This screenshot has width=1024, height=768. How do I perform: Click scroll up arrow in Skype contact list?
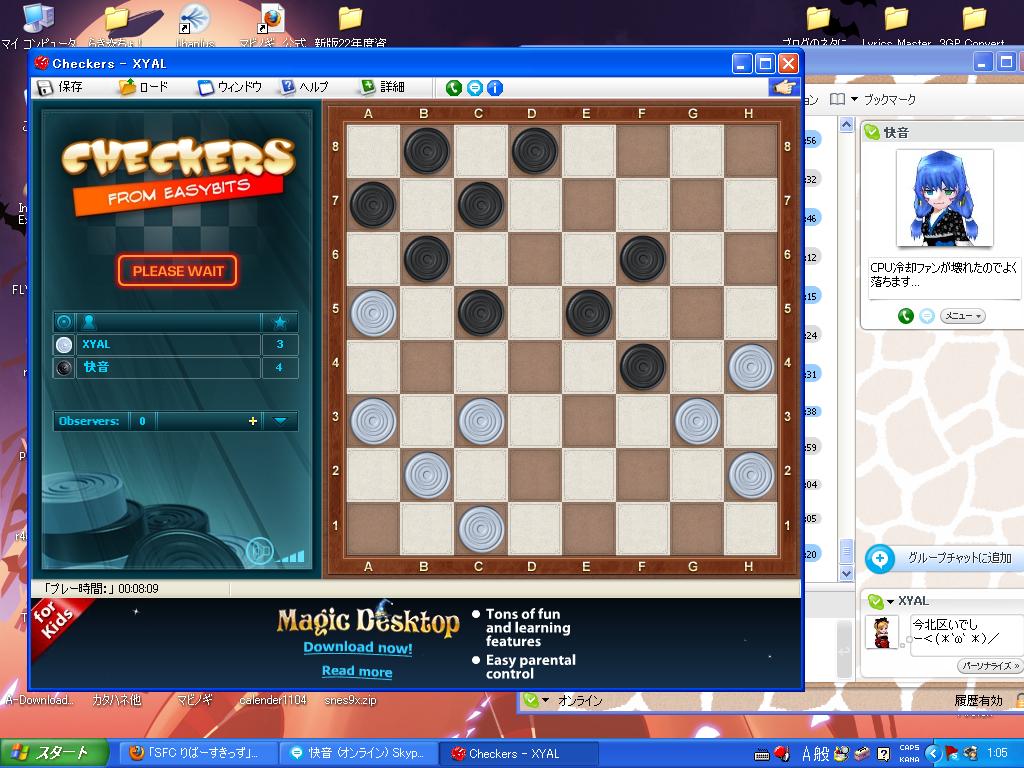846,125
